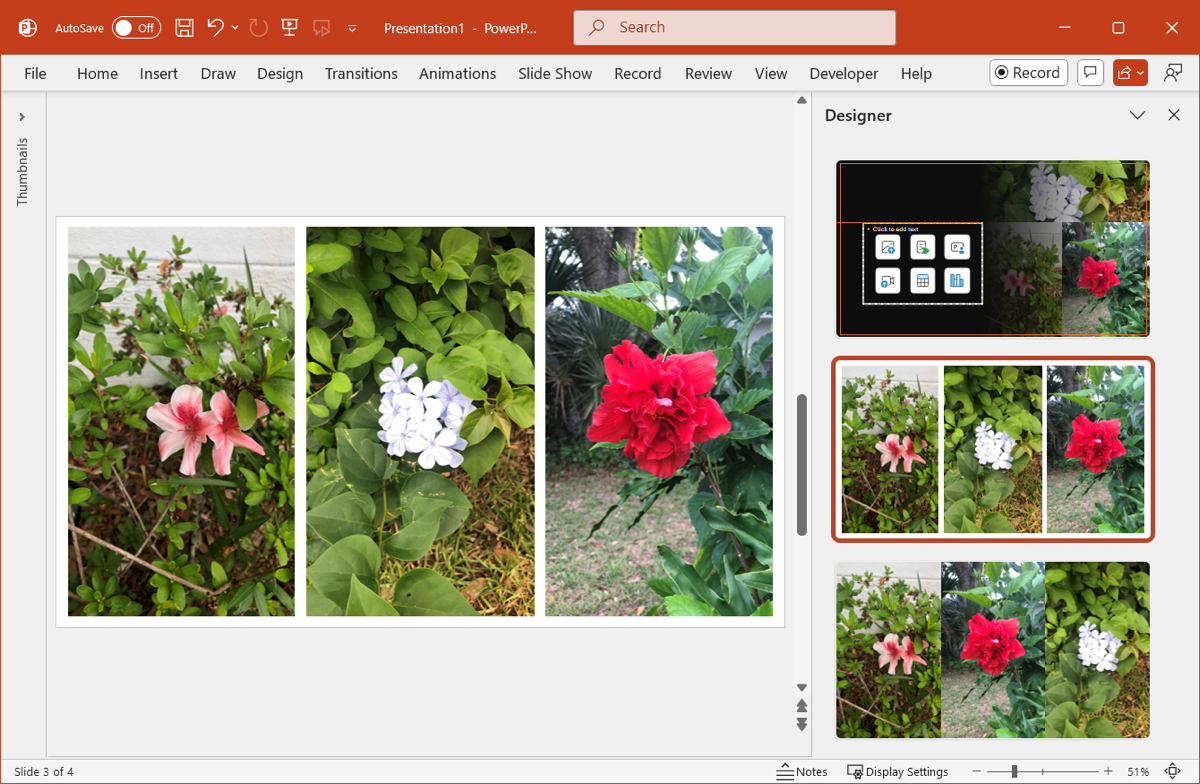
Task: Toggle the Notes pane
Action: (x=802, y=772)
